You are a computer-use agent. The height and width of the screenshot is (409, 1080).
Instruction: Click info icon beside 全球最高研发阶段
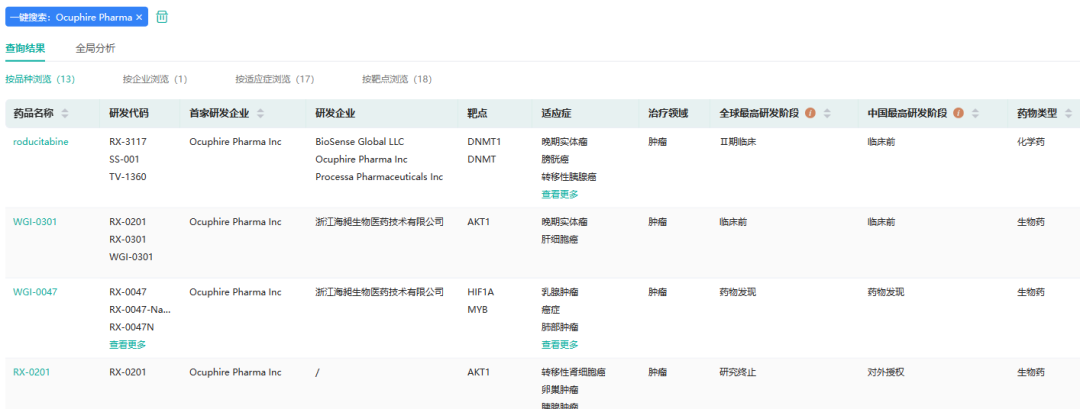(x=810, y=114)
